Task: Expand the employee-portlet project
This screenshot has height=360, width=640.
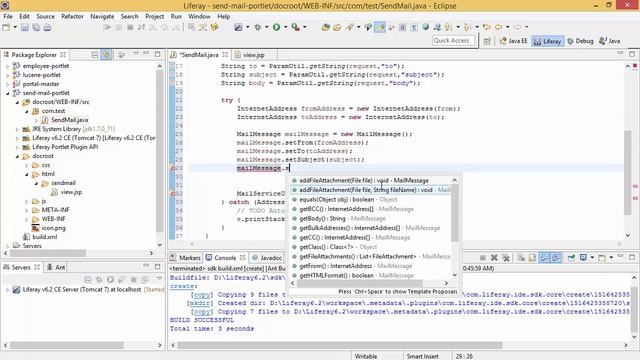Action: coord(7,66)
